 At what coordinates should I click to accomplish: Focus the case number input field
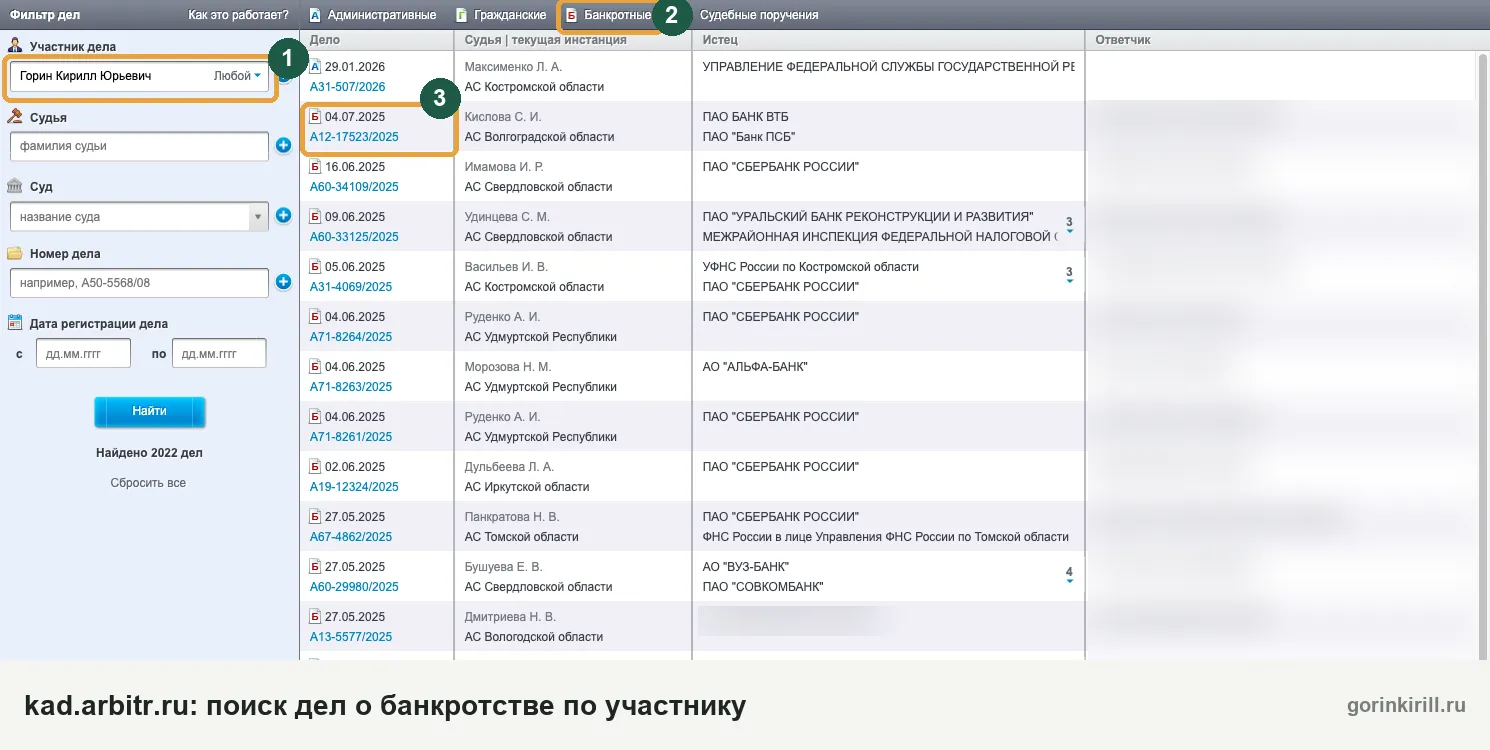[139, 283]
